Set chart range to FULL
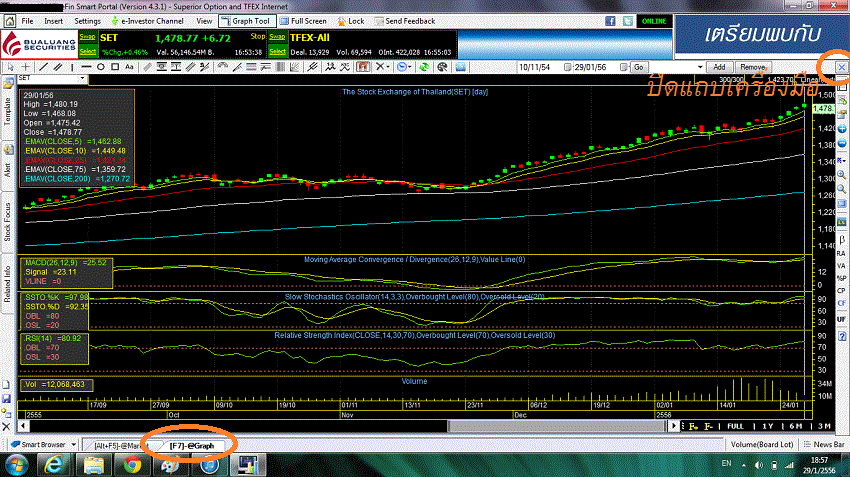The image size is (850, 477). point(735,427)
